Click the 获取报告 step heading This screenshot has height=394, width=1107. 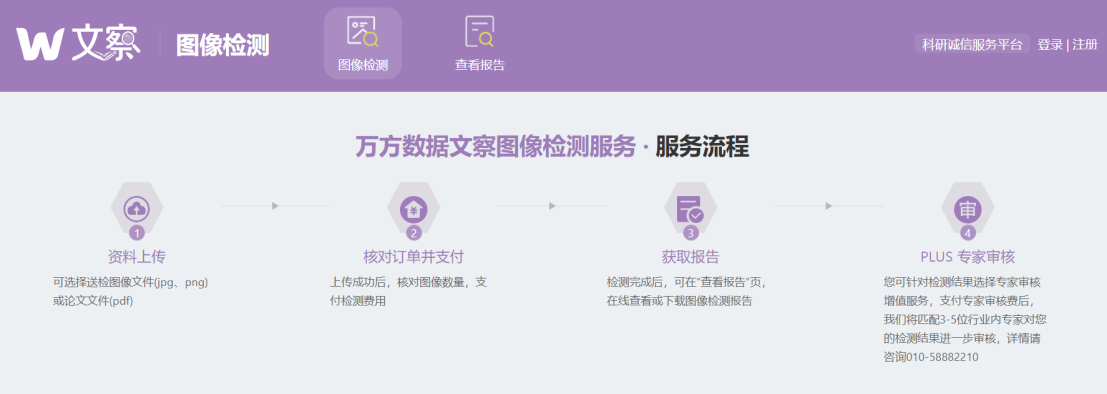click(x=690, y=256)
